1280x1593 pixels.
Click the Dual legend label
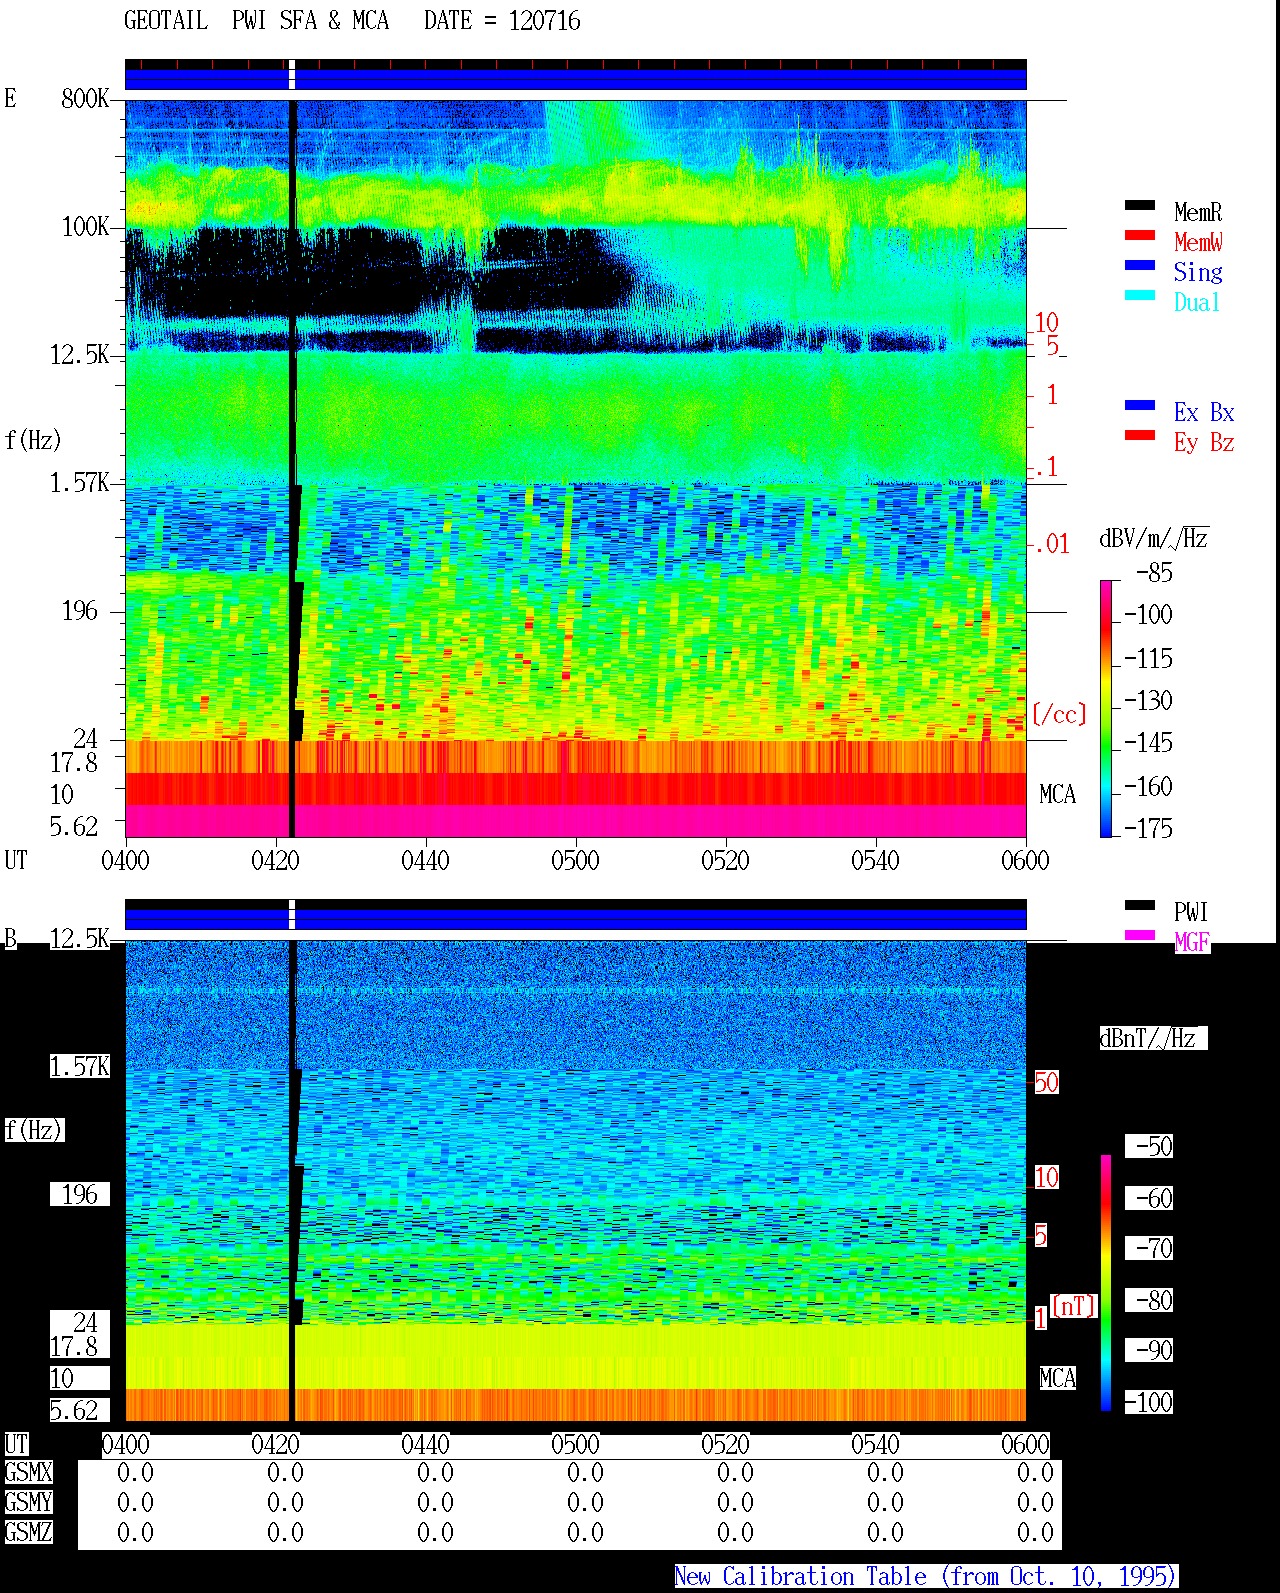click(1198, 302)
